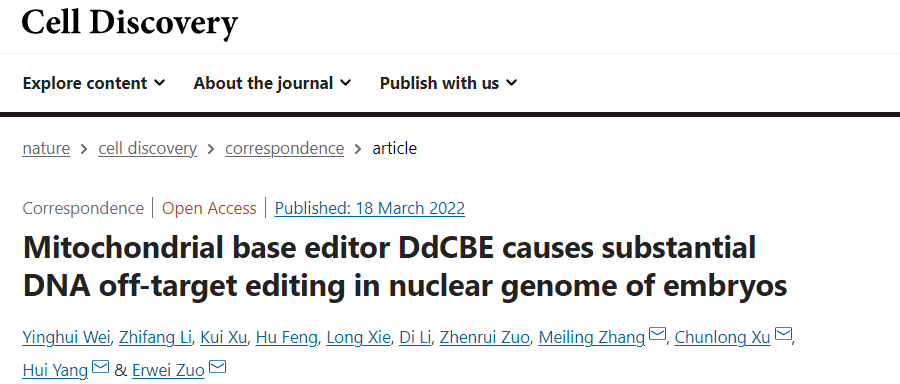
Task: Click envelope icon next to Meiling Zhang
Action: coord(657,334)
